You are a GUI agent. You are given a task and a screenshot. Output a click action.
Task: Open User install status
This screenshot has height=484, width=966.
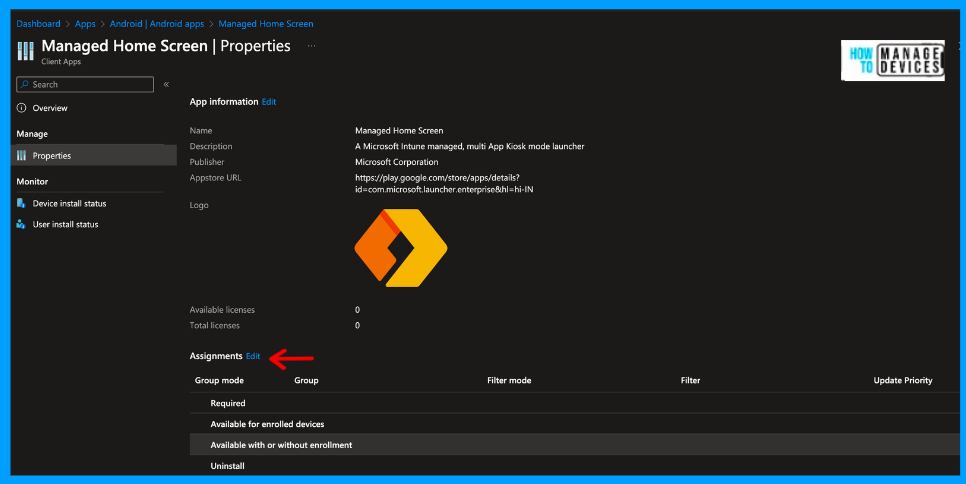coord(65,224)
